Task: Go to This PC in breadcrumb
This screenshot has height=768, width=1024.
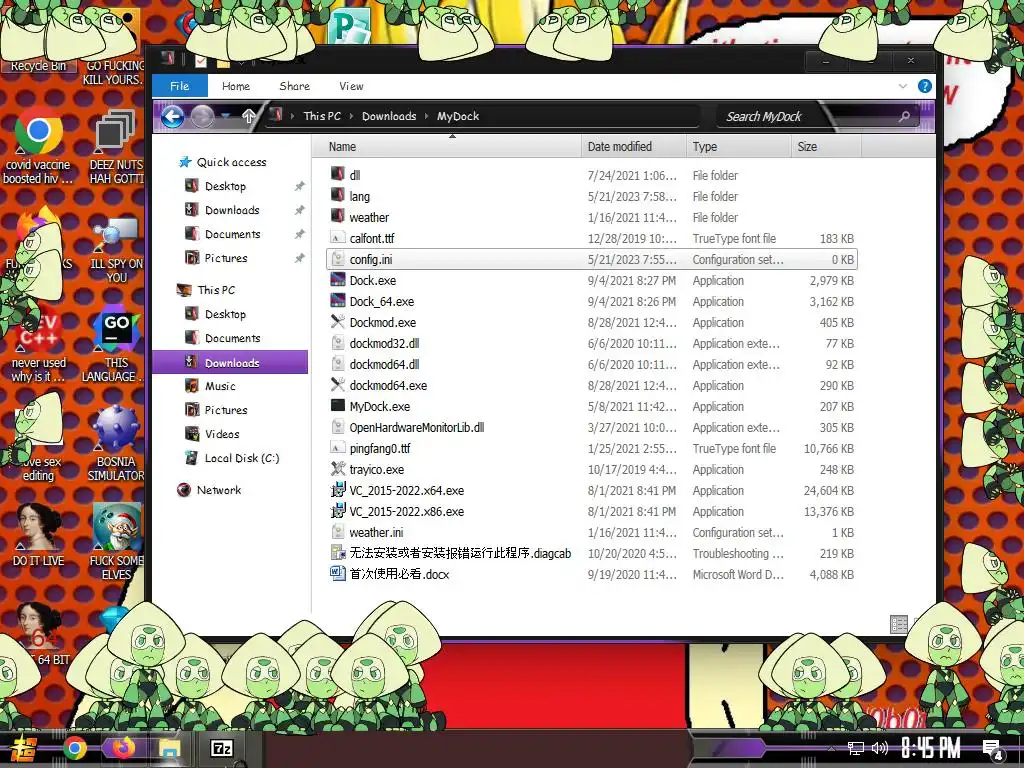Action: pos(322,116)
